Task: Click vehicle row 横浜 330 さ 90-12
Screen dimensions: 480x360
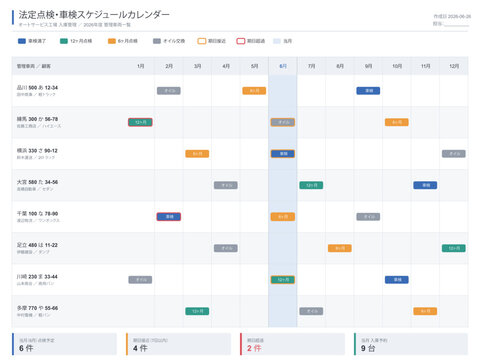Action: coord(240,154)
